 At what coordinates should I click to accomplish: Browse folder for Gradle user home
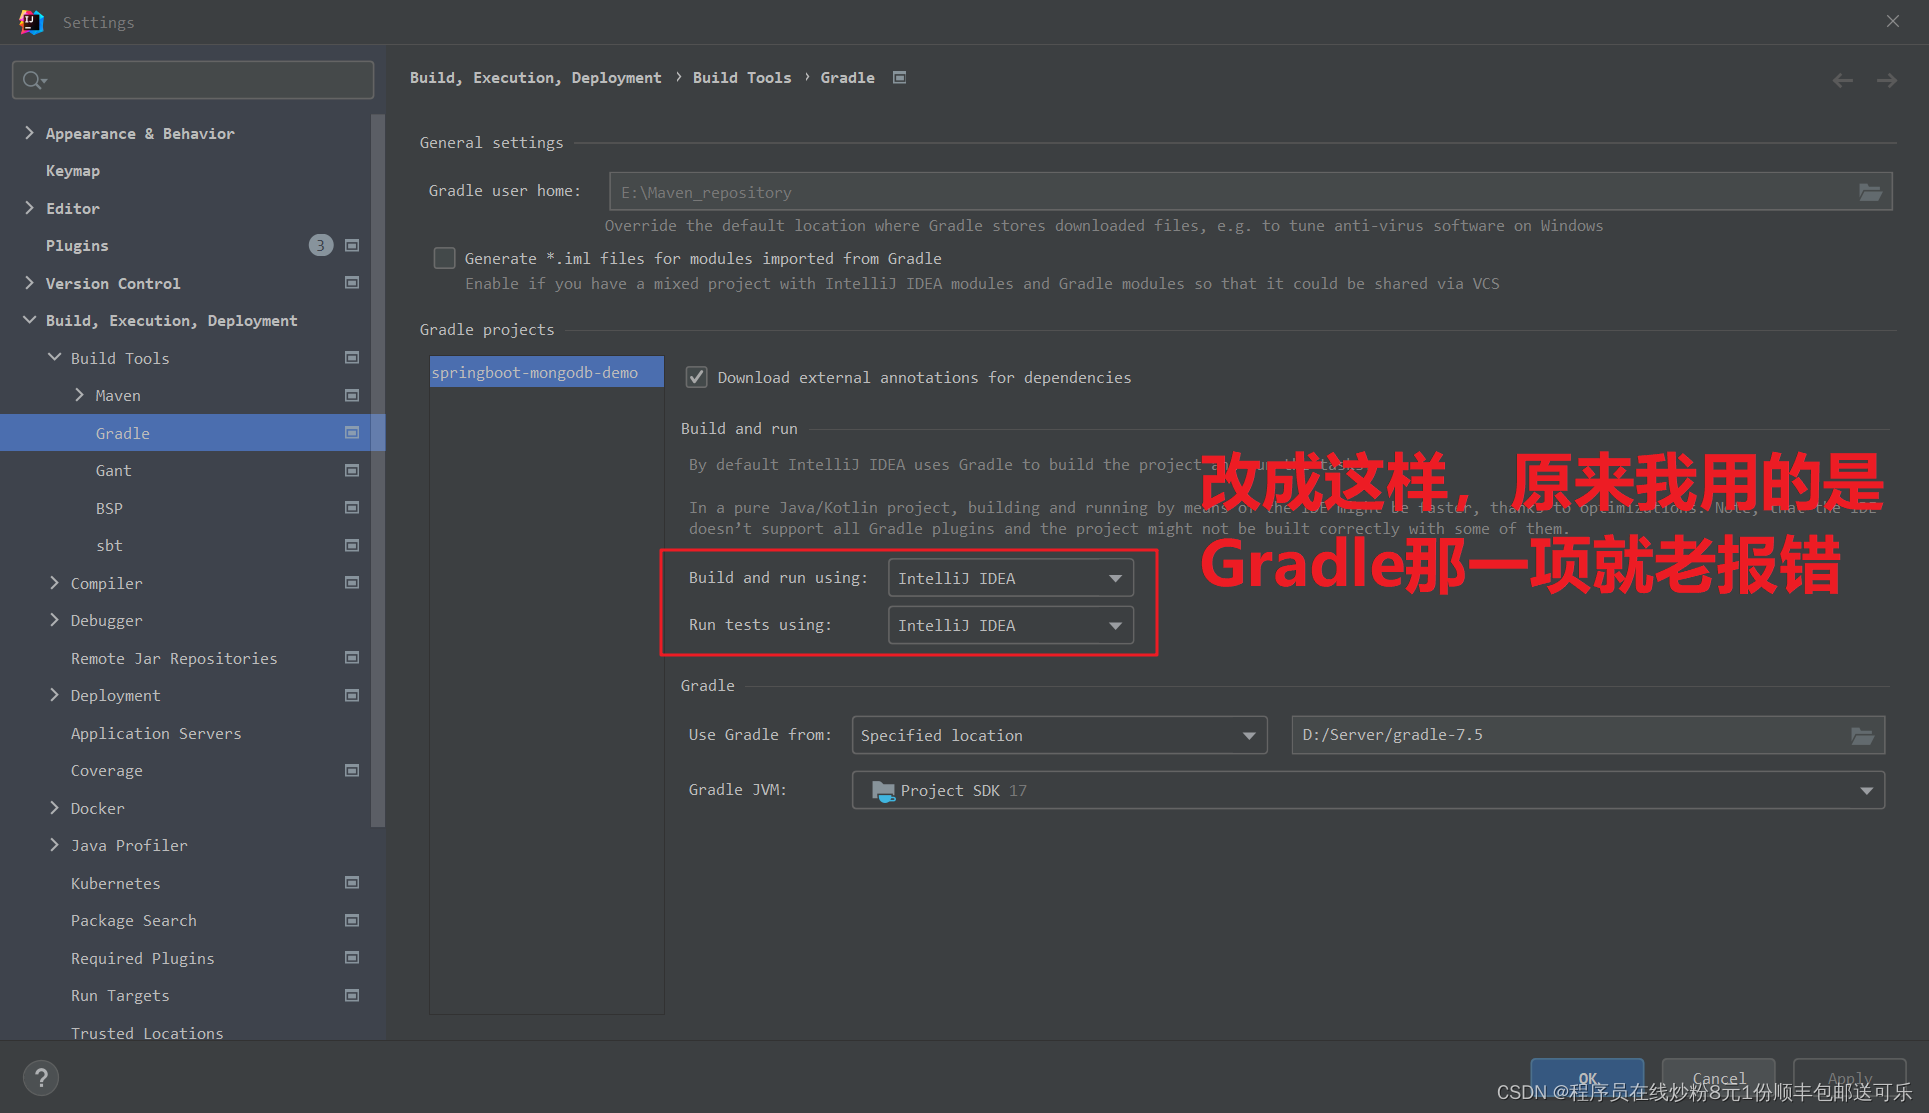pyautogui.click(x=1870, y=192)
